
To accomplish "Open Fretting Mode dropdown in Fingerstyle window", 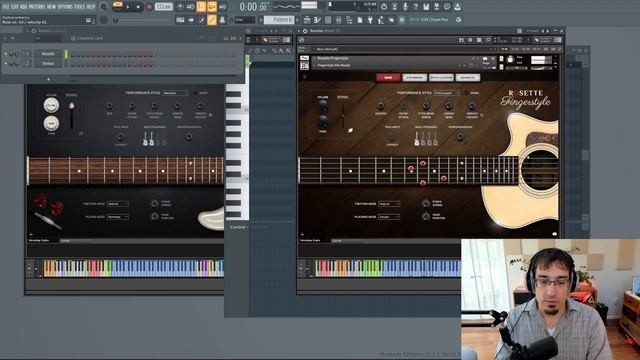I will click(x=389, y=204).
